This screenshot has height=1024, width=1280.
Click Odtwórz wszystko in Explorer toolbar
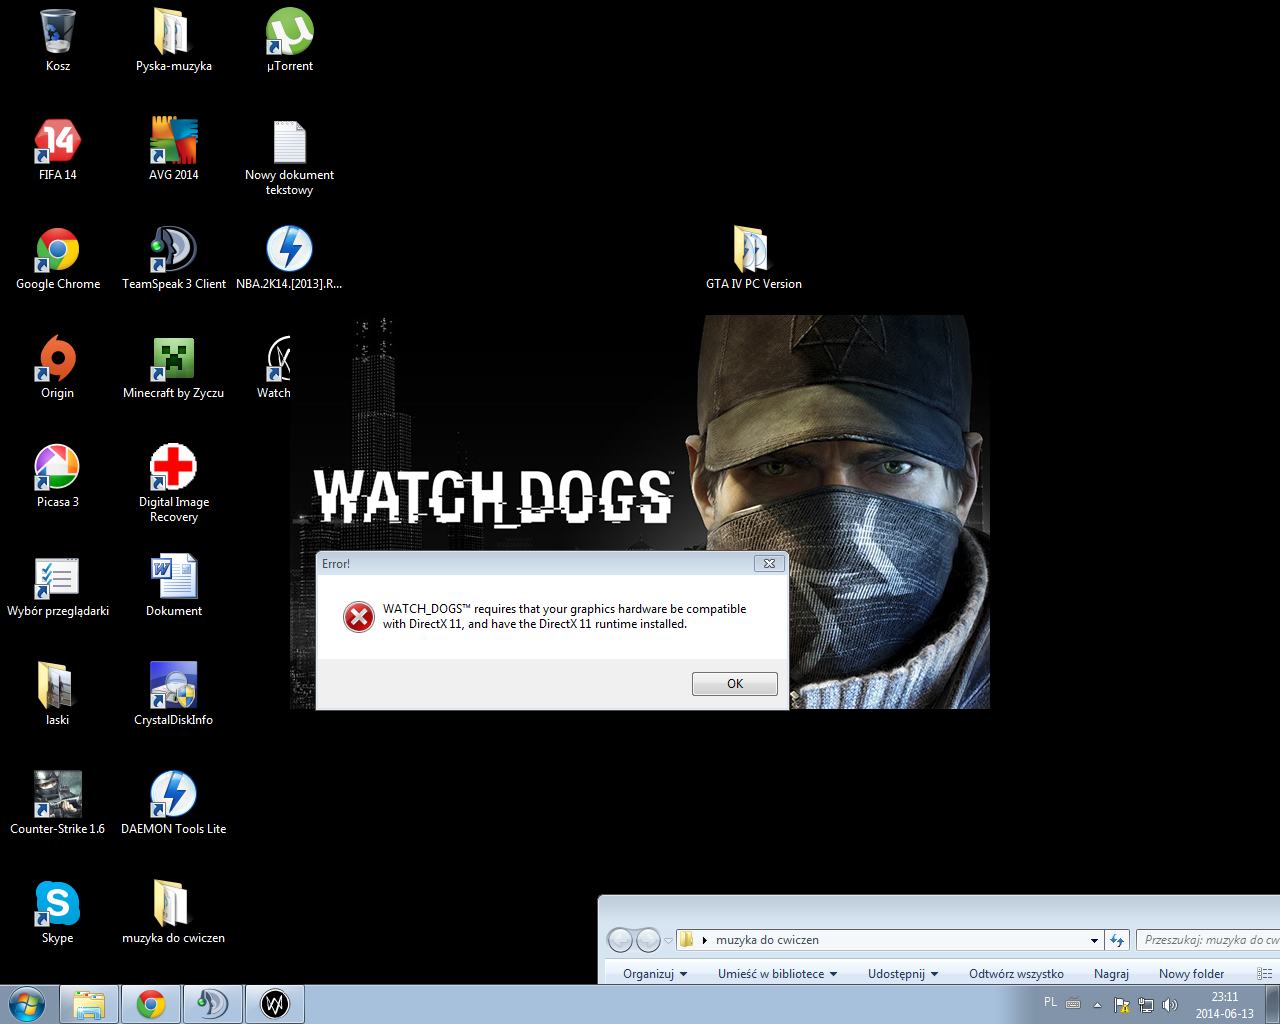click(x=1016, y=974)
